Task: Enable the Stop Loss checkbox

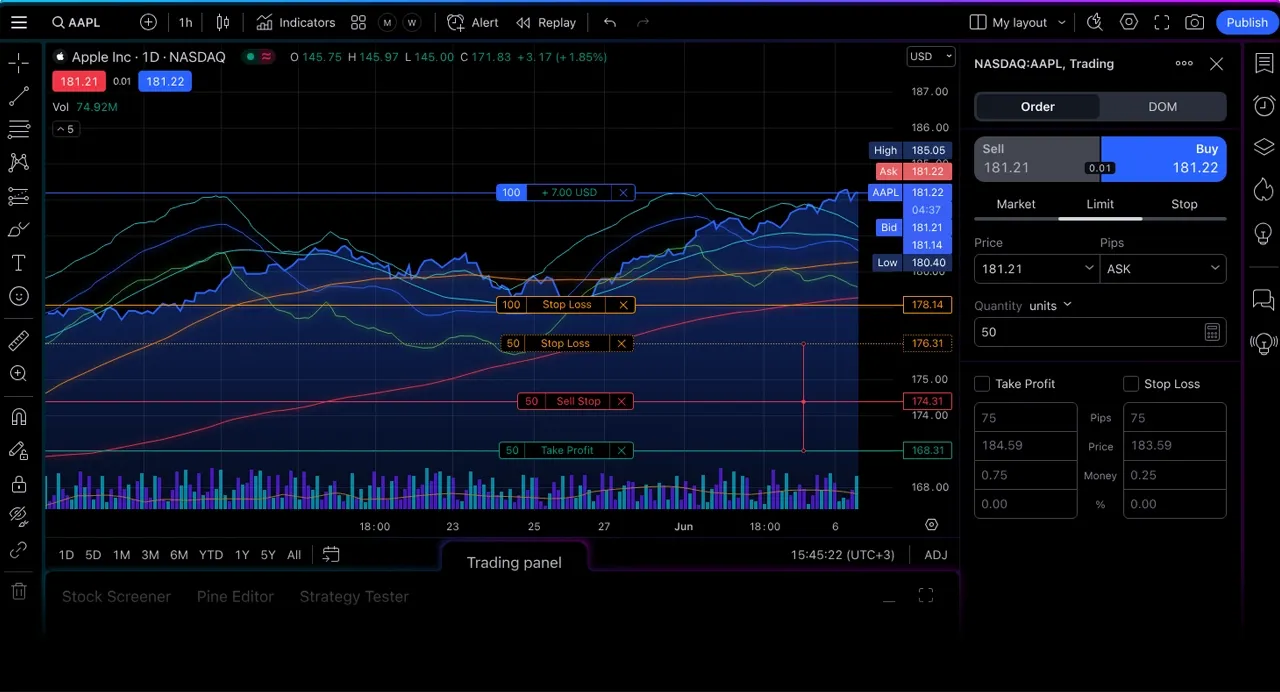Action: pos(1131,384)
